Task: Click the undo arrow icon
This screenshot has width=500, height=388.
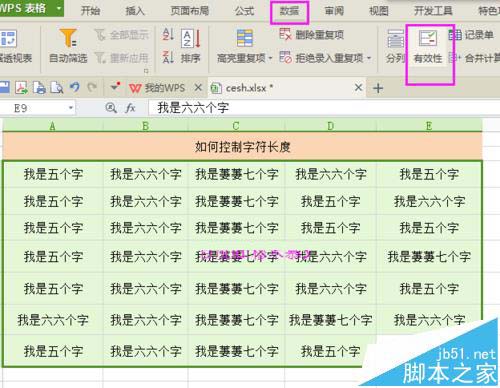Action: [x=75, y=87]
